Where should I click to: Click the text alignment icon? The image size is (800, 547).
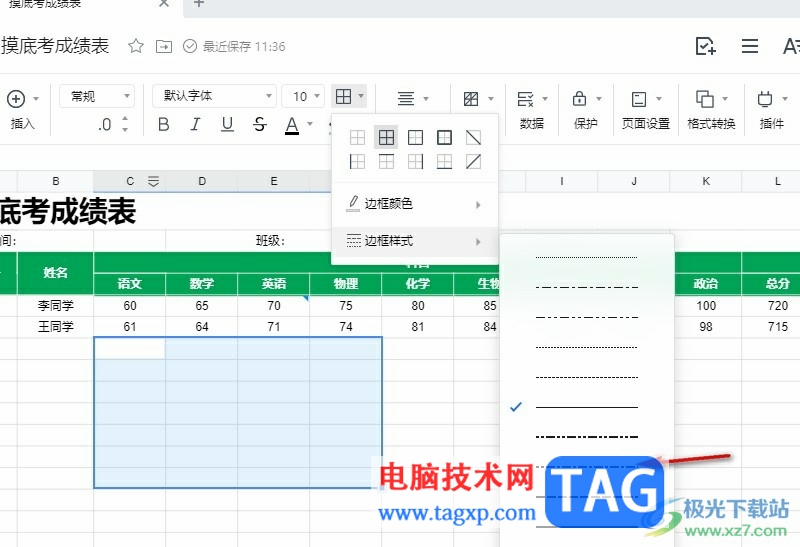[406, 98]
